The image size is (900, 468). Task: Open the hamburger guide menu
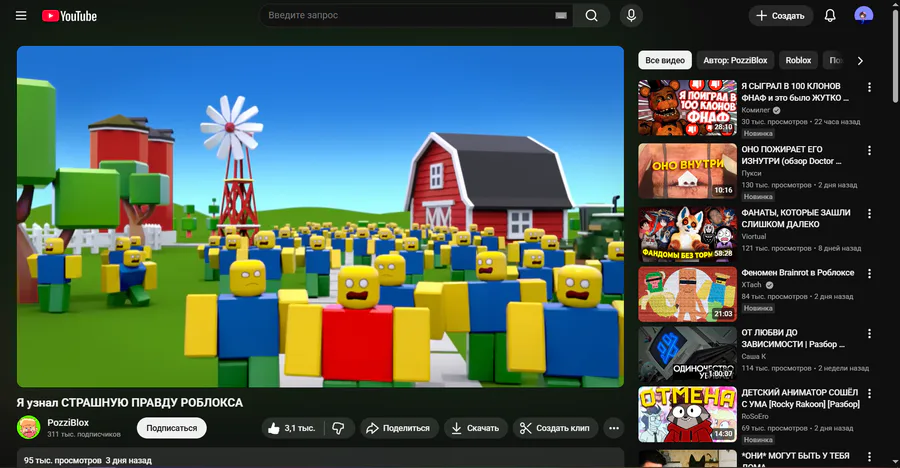coord(21,16)
